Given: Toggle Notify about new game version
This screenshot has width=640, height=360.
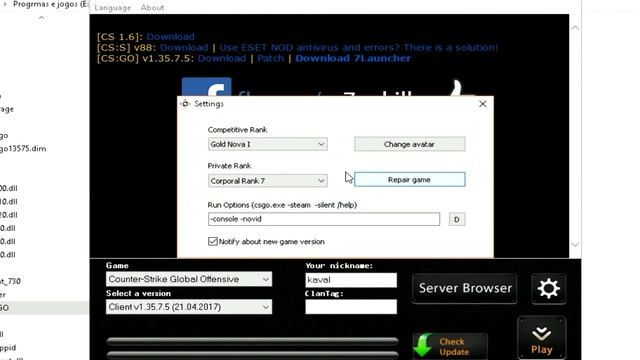Looking at the screenshot, I should coord(213,242).
